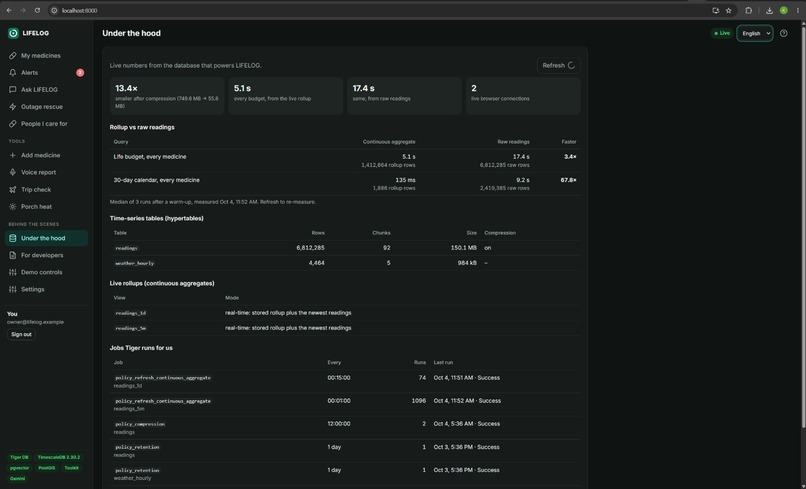The image size is (806, 489).
Task: Click the PostGIS tag
Action: point(47,468)
